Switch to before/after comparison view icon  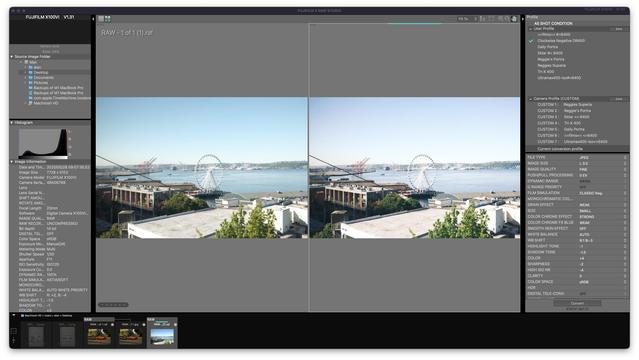(x=108, y=19)
